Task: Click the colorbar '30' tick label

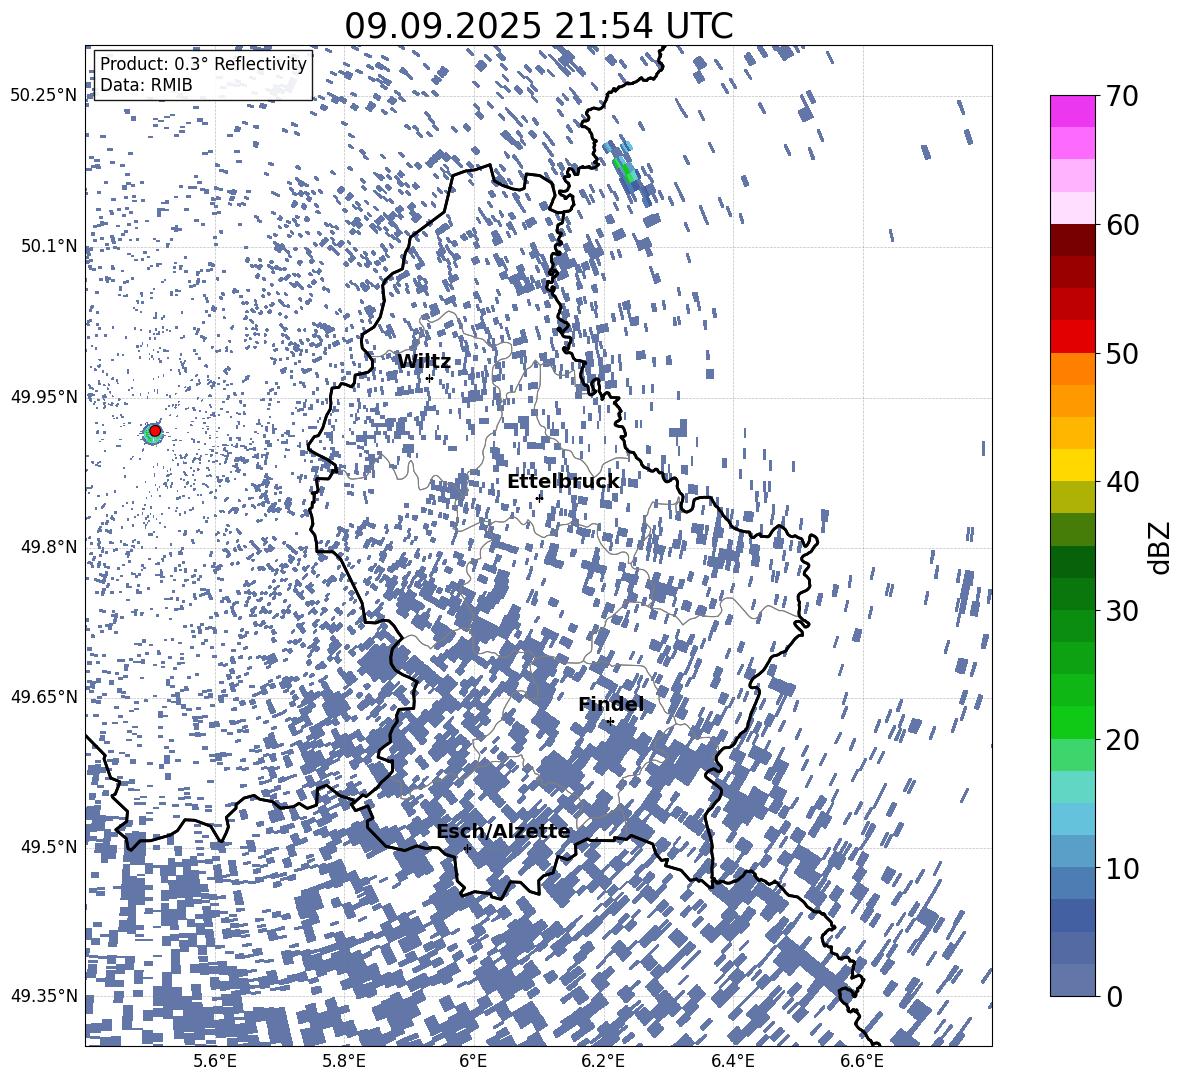Action: click(x=1122, y=610)
